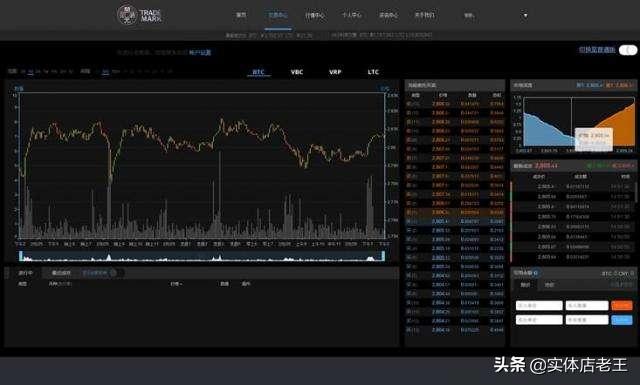Open the nav item right of trading center
The height and width of the screenshot is (385, 640).
pos(315,16)
